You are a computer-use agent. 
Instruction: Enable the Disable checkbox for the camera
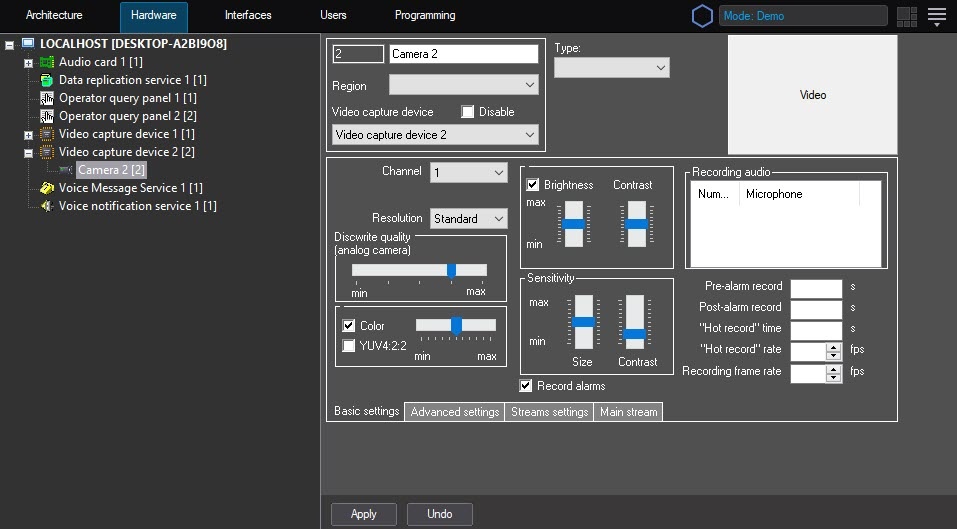pyautogui.click(x=467, y=112)
